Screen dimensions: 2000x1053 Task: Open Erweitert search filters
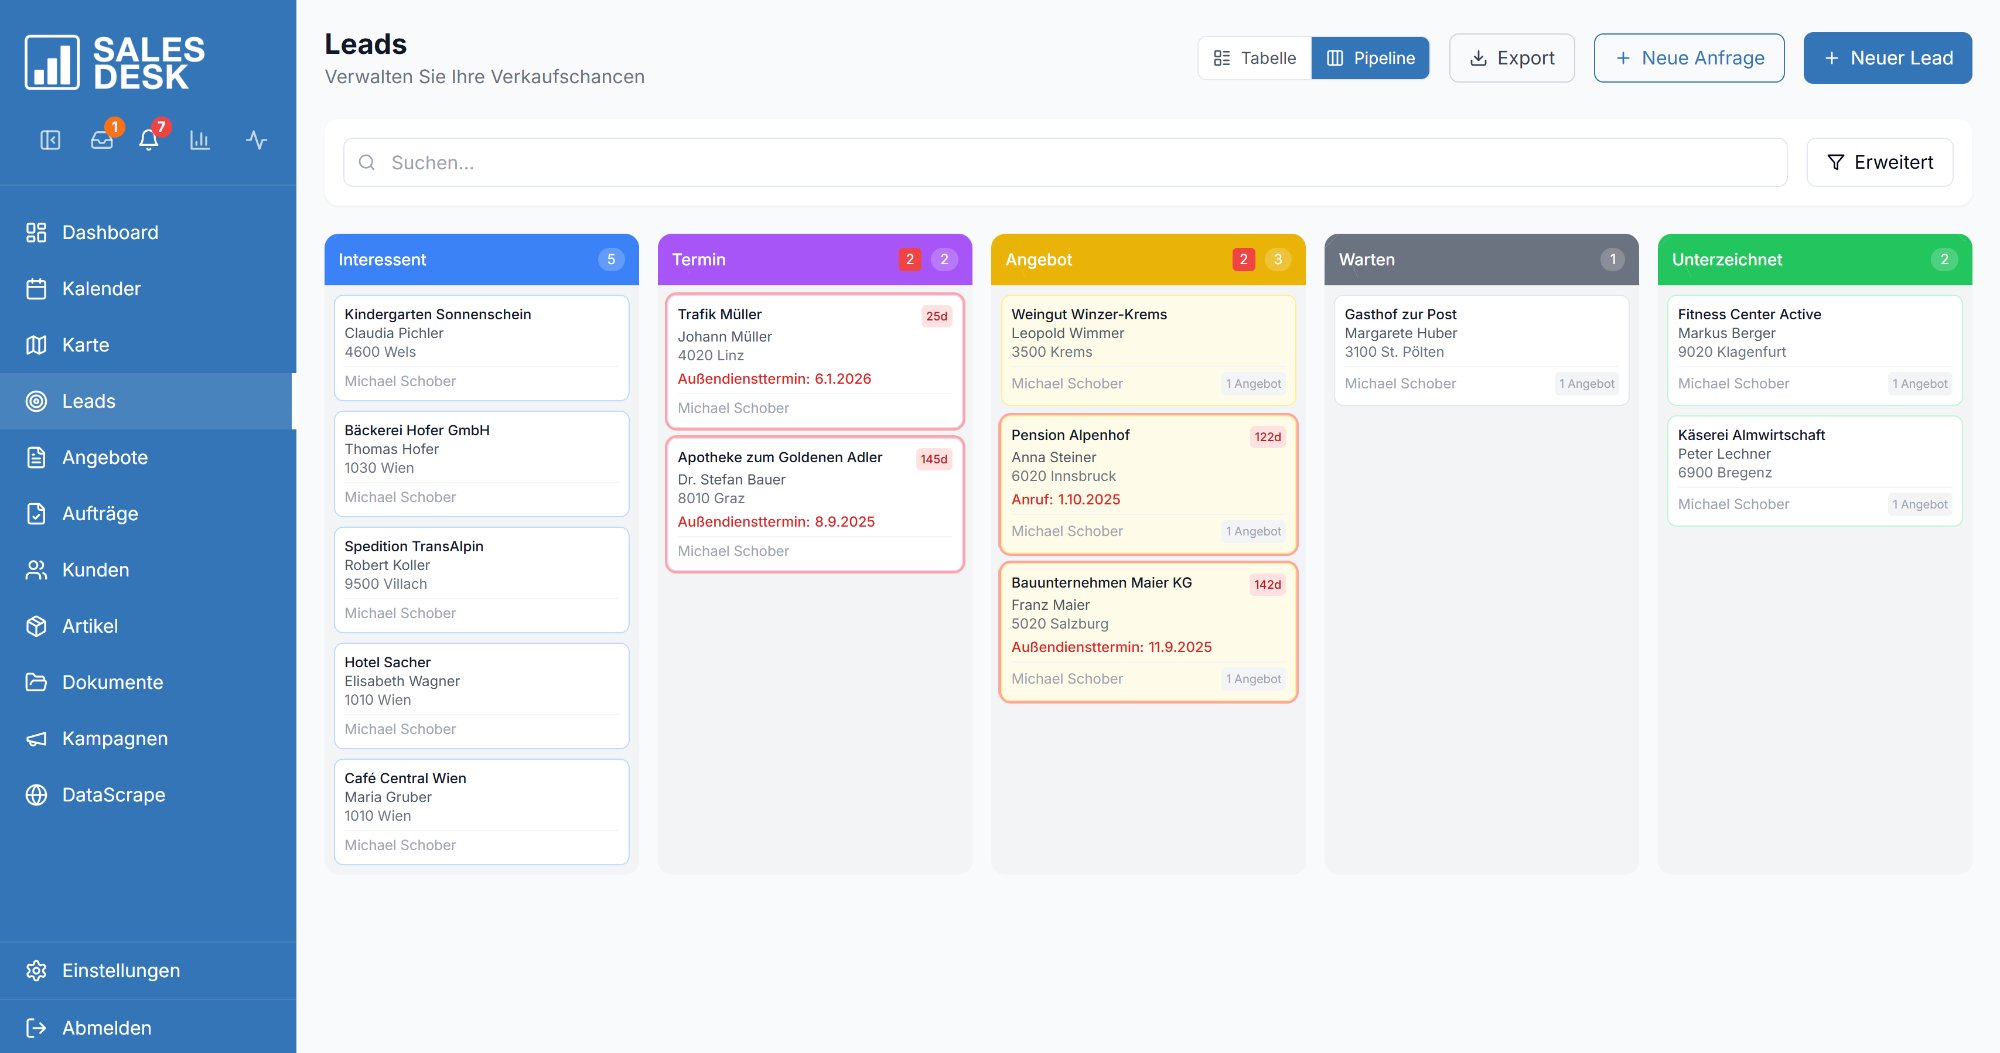click(1879, 162)
